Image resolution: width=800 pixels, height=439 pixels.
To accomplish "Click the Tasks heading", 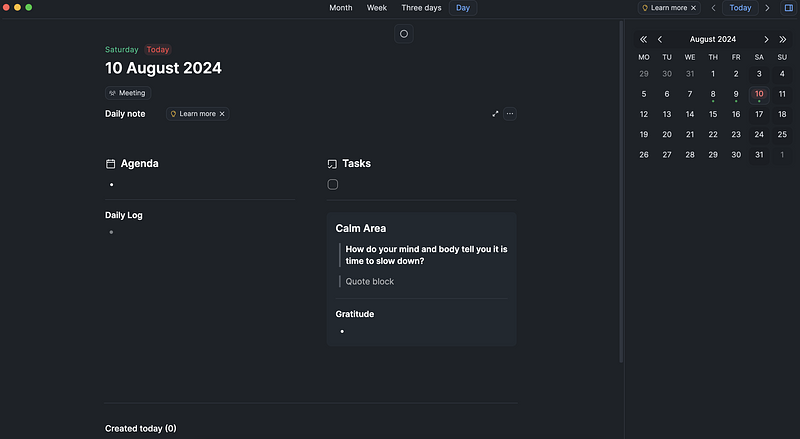I will (356, 164).
